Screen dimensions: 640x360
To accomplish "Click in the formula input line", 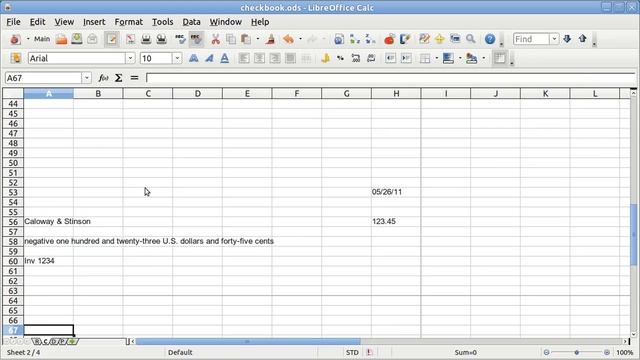I will coord(390,78).
